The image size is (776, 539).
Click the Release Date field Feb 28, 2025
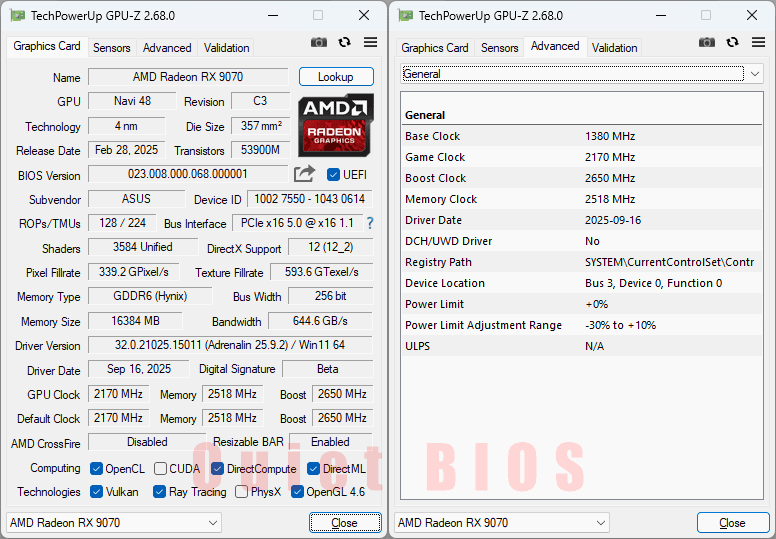click(x=127, y=150)
